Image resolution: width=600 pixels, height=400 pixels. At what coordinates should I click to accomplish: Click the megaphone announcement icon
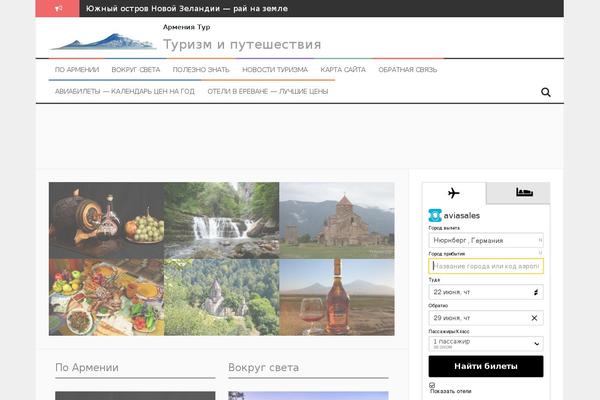[x=58, y=8]
